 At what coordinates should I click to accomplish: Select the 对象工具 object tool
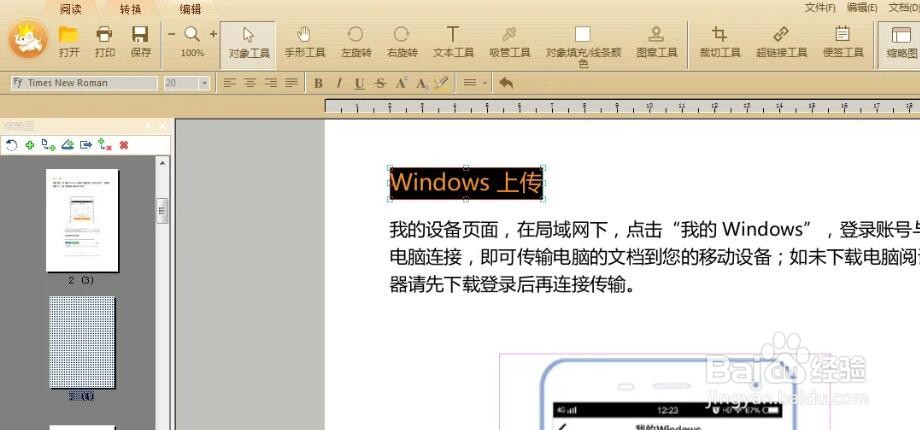(x=249, y=43)
